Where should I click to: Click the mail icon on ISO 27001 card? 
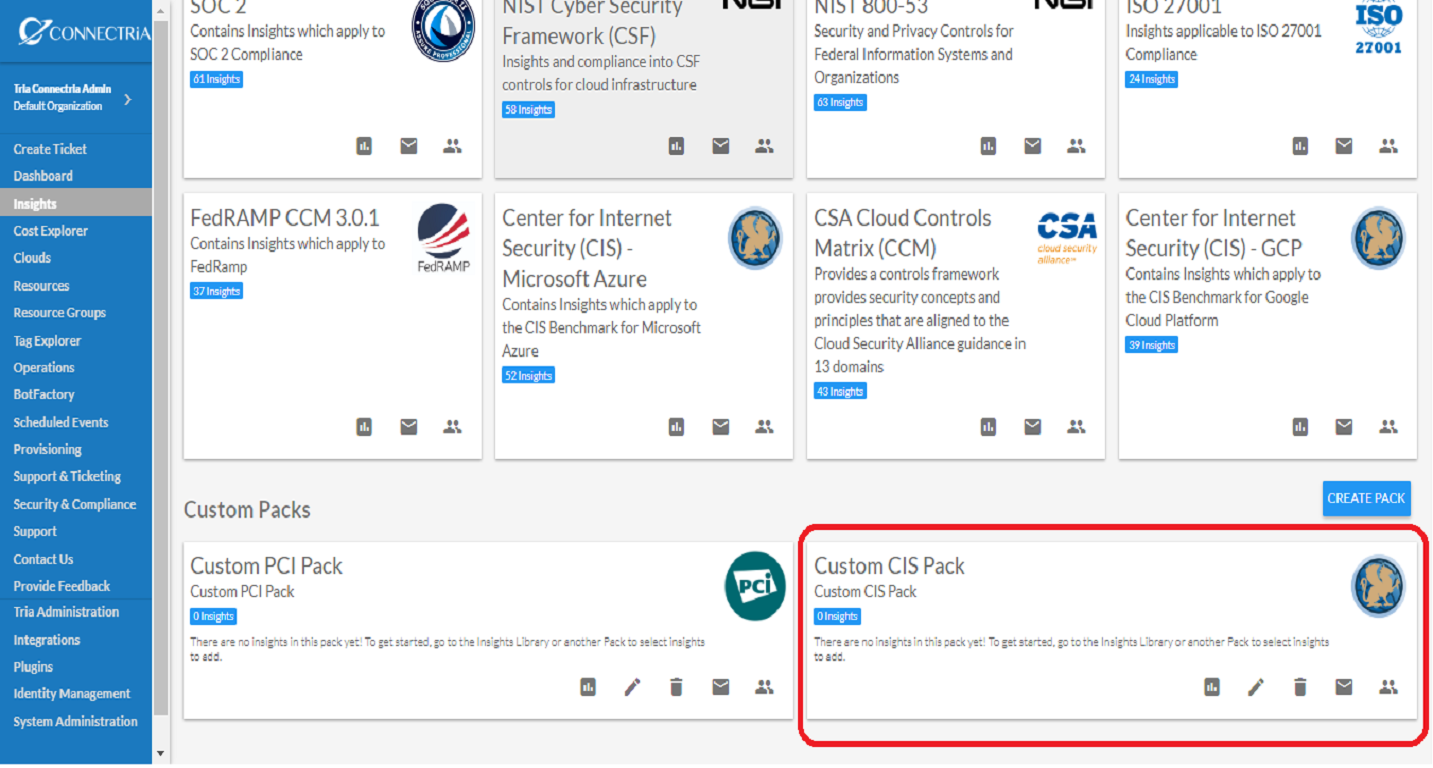[1344, 146]
